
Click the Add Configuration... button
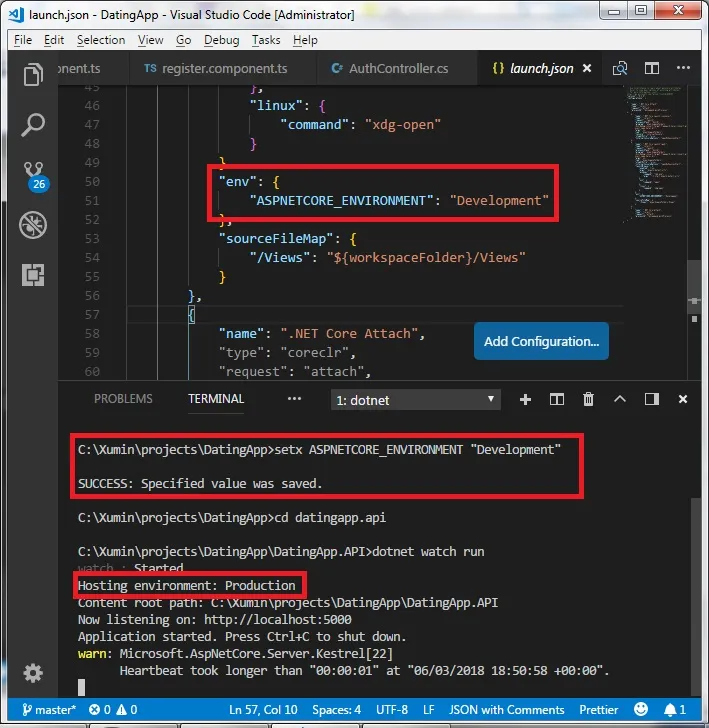point(541,341)
